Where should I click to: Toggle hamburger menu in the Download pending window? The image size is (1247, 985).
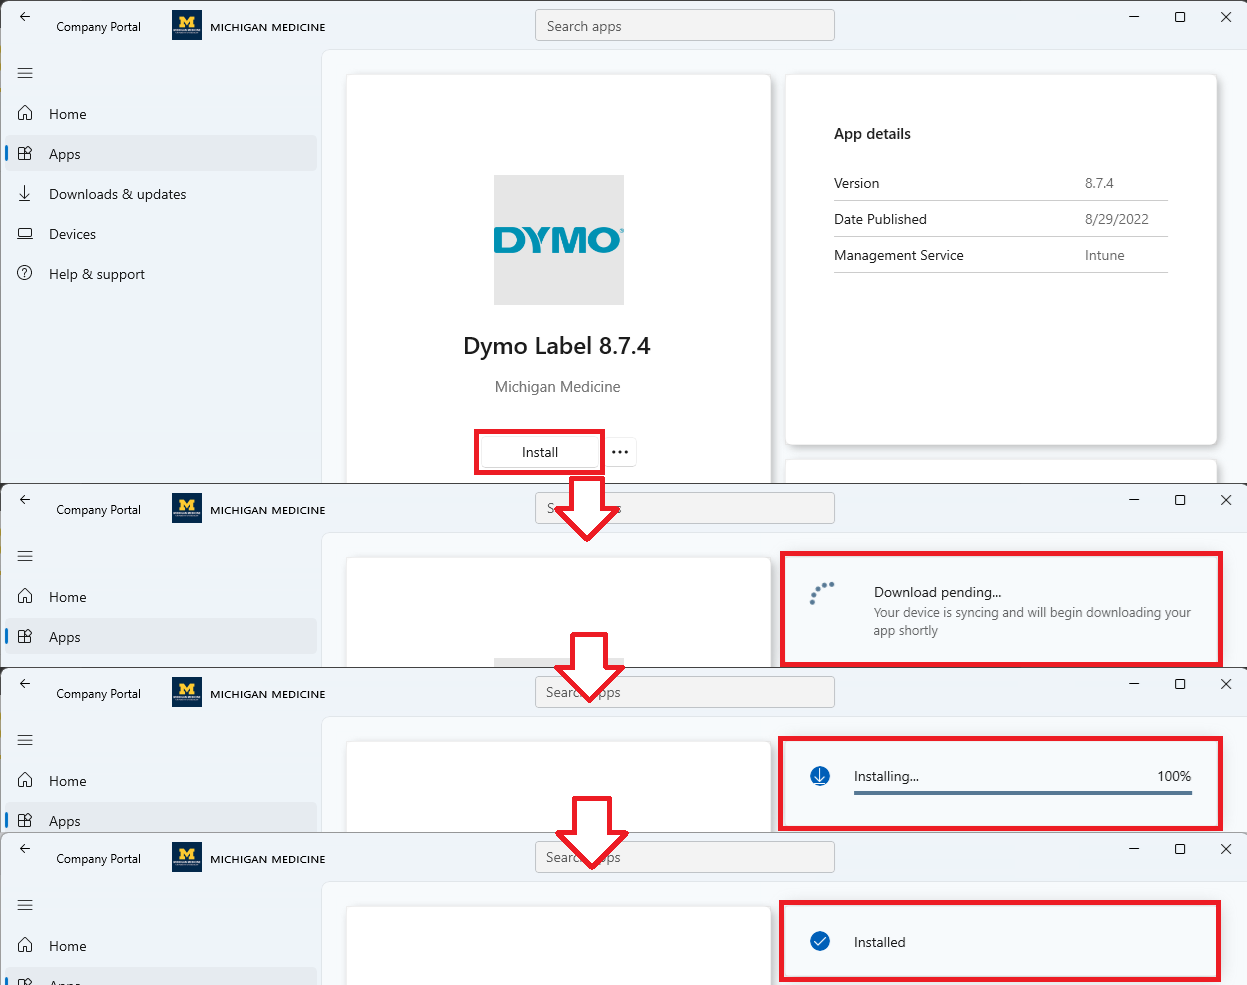click(x=25, y=556)
